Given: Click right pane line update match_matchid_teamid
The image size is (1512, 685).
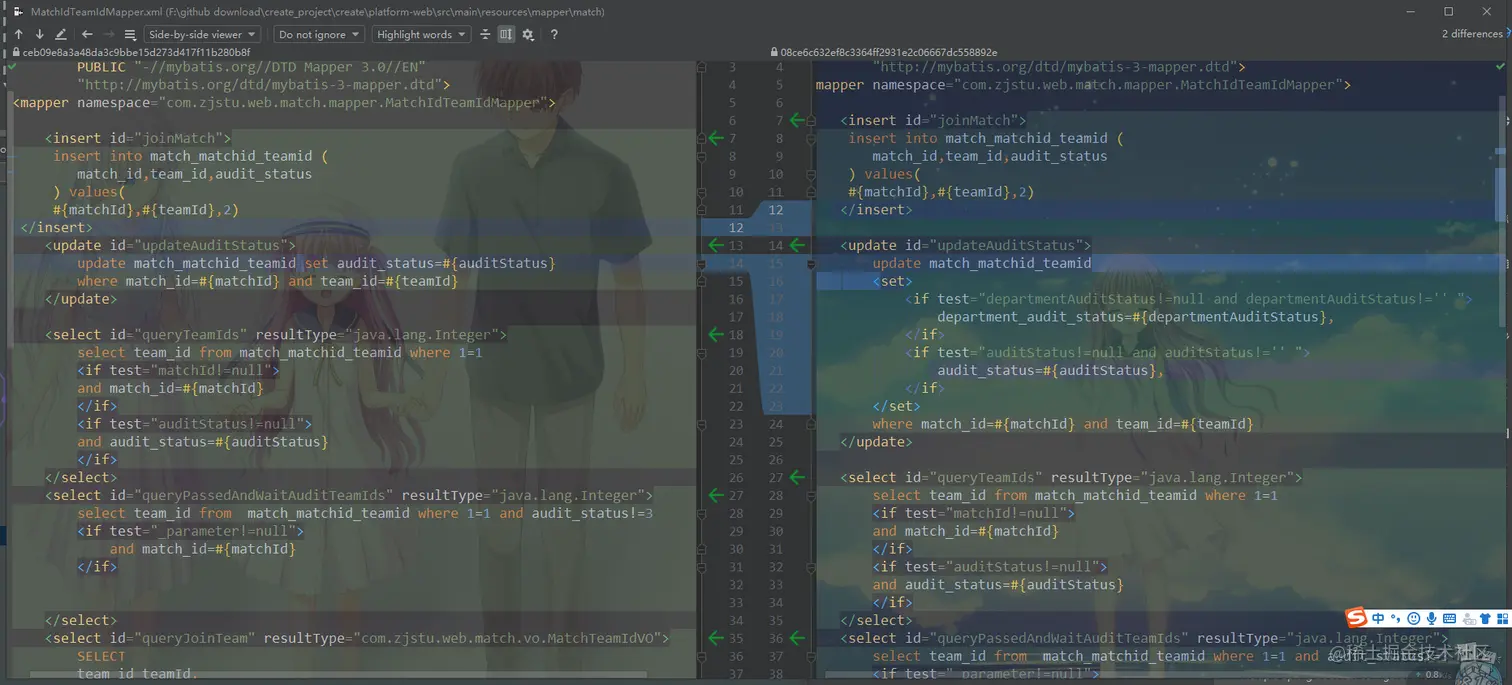Looking at the screenshot, I should tap(982, 263).
